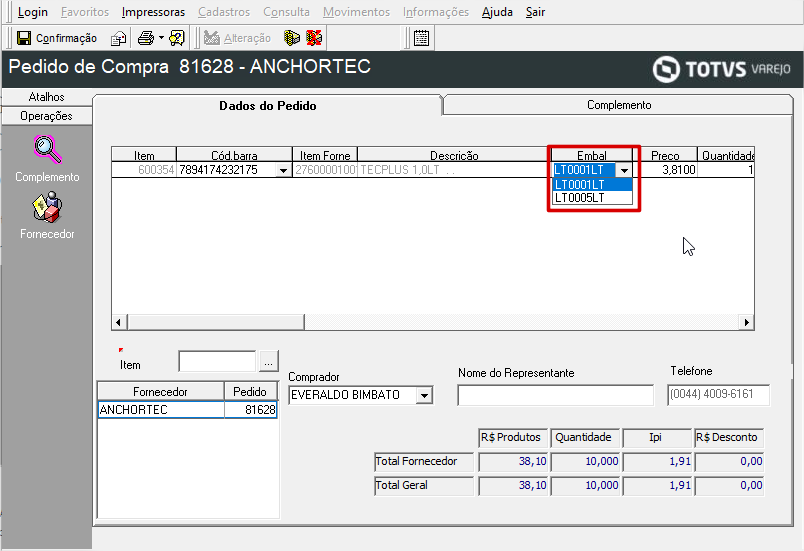
Task: Click Total Fornecedor R$ Produtos value 38,10
Action: click(x=513, y=462)
